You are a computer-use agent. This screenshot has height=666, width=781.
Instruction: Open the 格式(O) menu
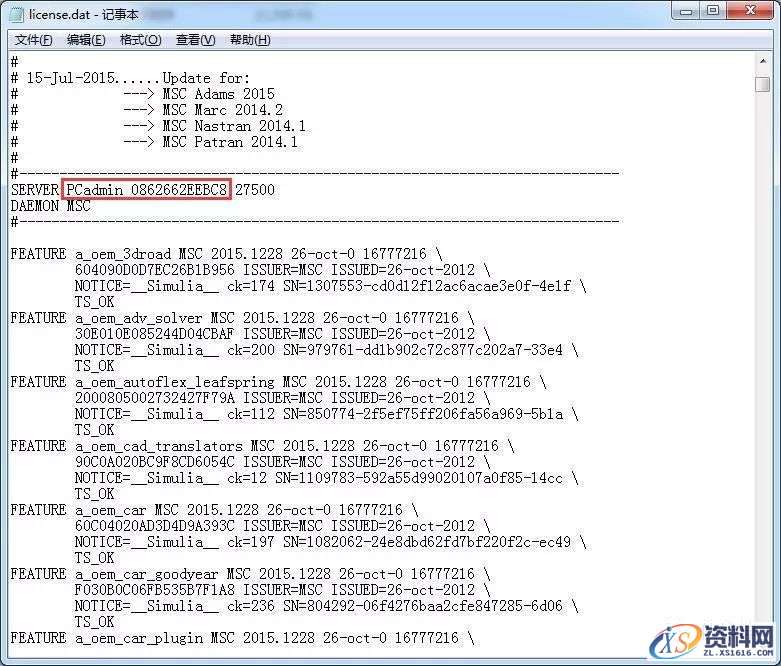pos(140,40)
